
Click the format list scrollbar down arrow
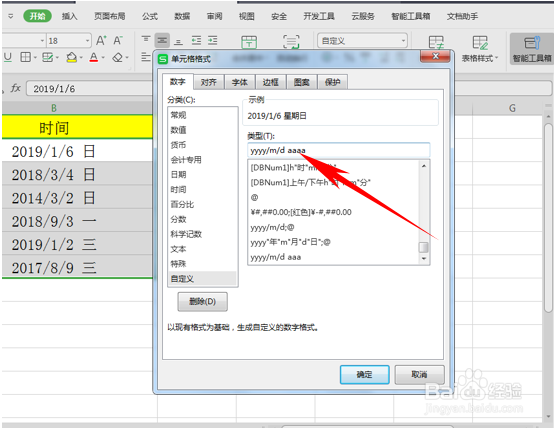point(424,259)
